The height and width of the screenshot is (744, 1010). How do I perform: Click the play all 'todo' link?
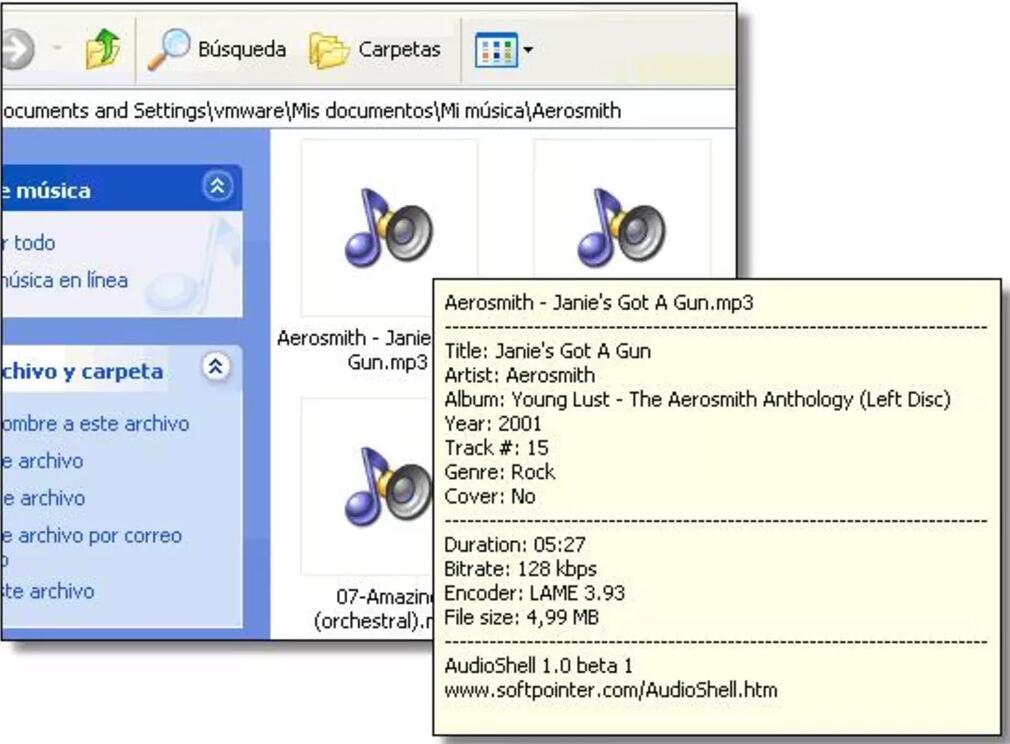32,243
